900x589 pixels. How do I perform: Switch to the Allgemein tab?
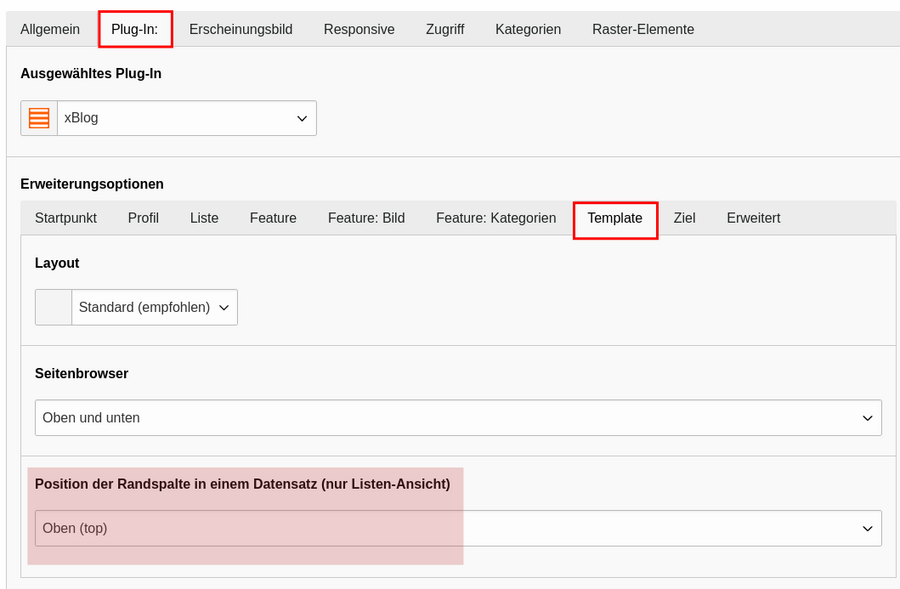[x=50, y=29]
